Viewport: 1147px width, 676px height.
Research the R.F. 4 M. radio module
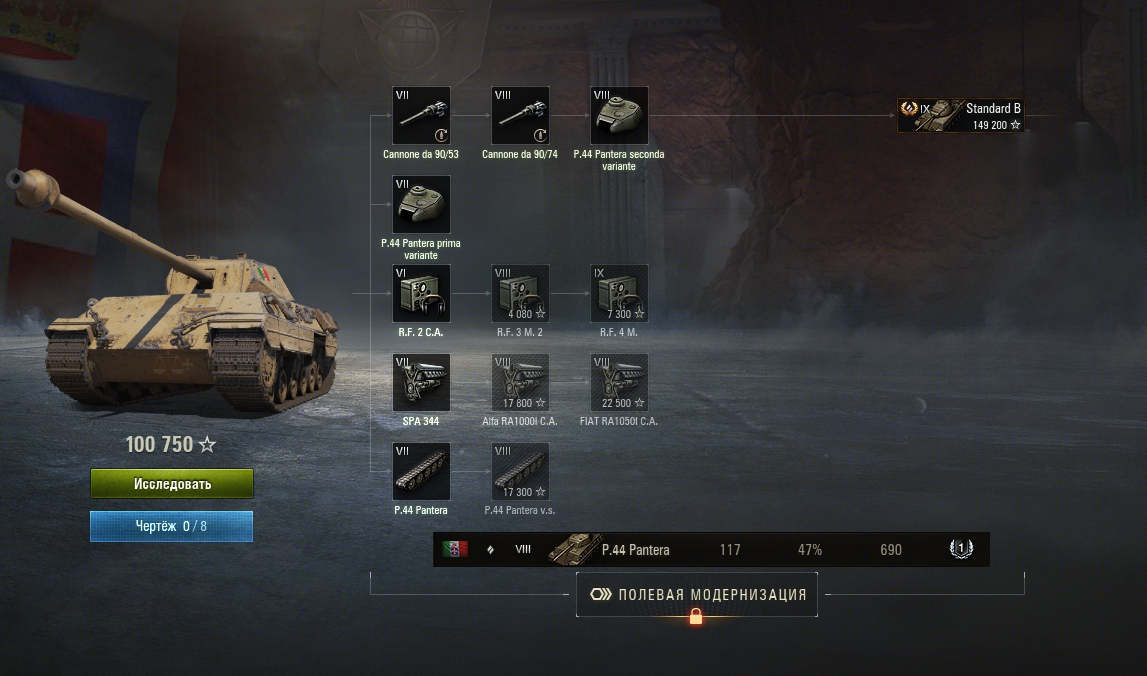click(x=619, y=293)
